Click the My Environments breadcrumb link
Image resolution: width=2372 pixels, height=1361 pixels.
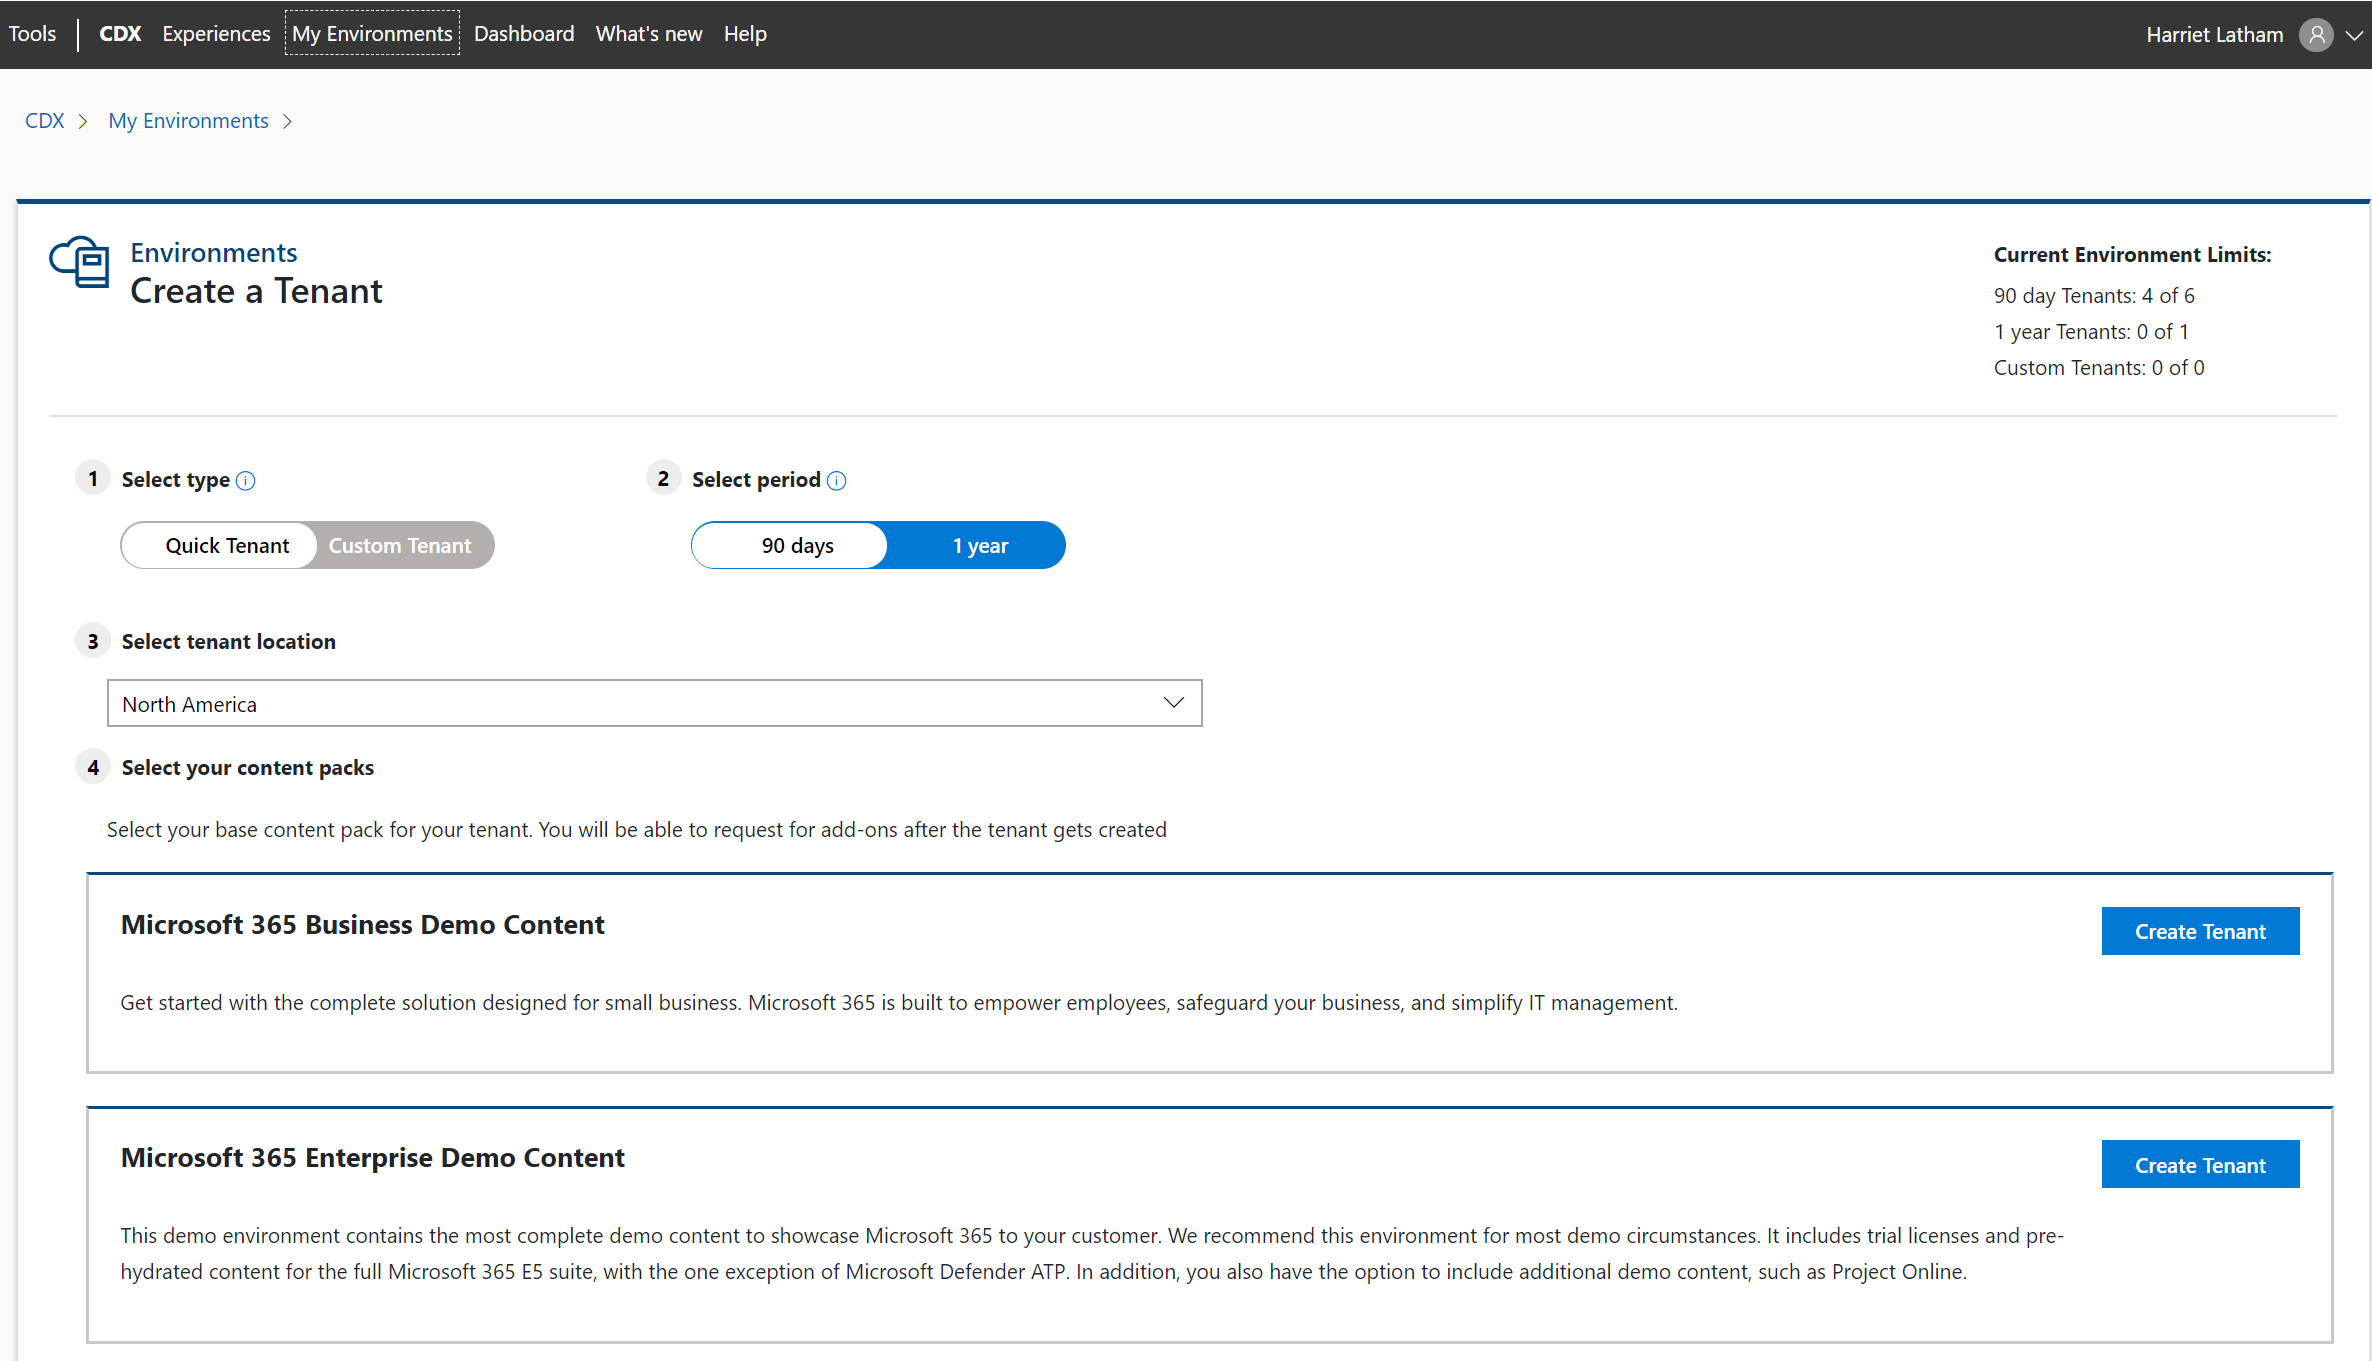click(188, 121)
